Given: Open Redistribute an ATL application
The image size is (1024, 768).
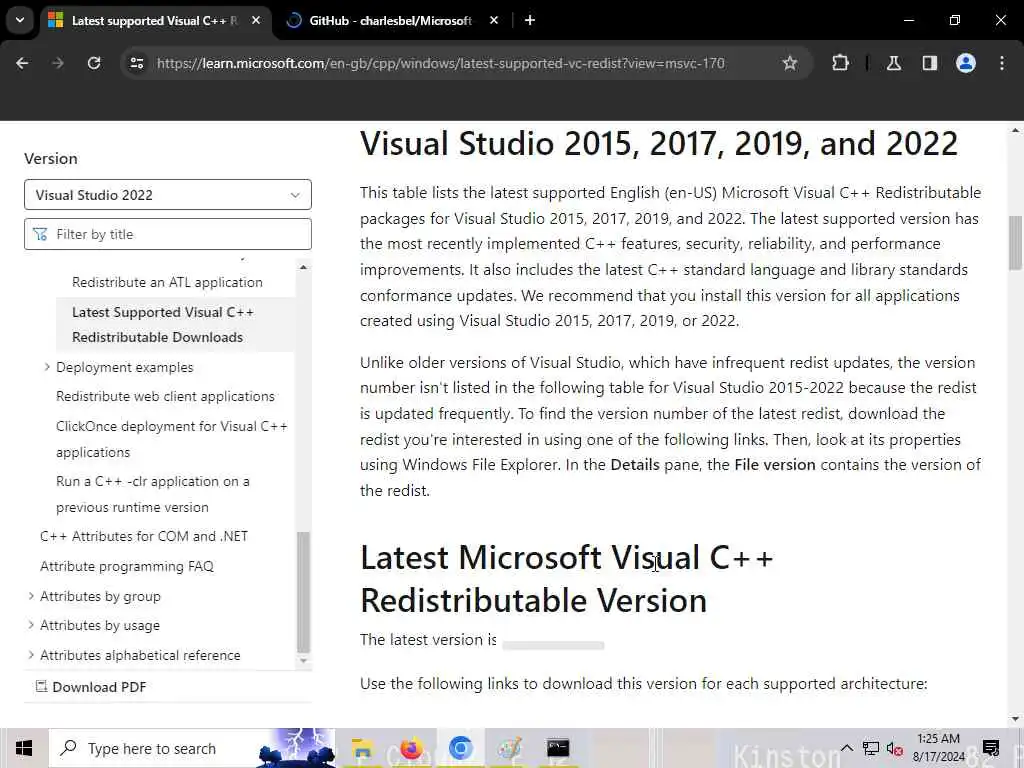Looking at the screenshot, I should [x=167, y=282].
